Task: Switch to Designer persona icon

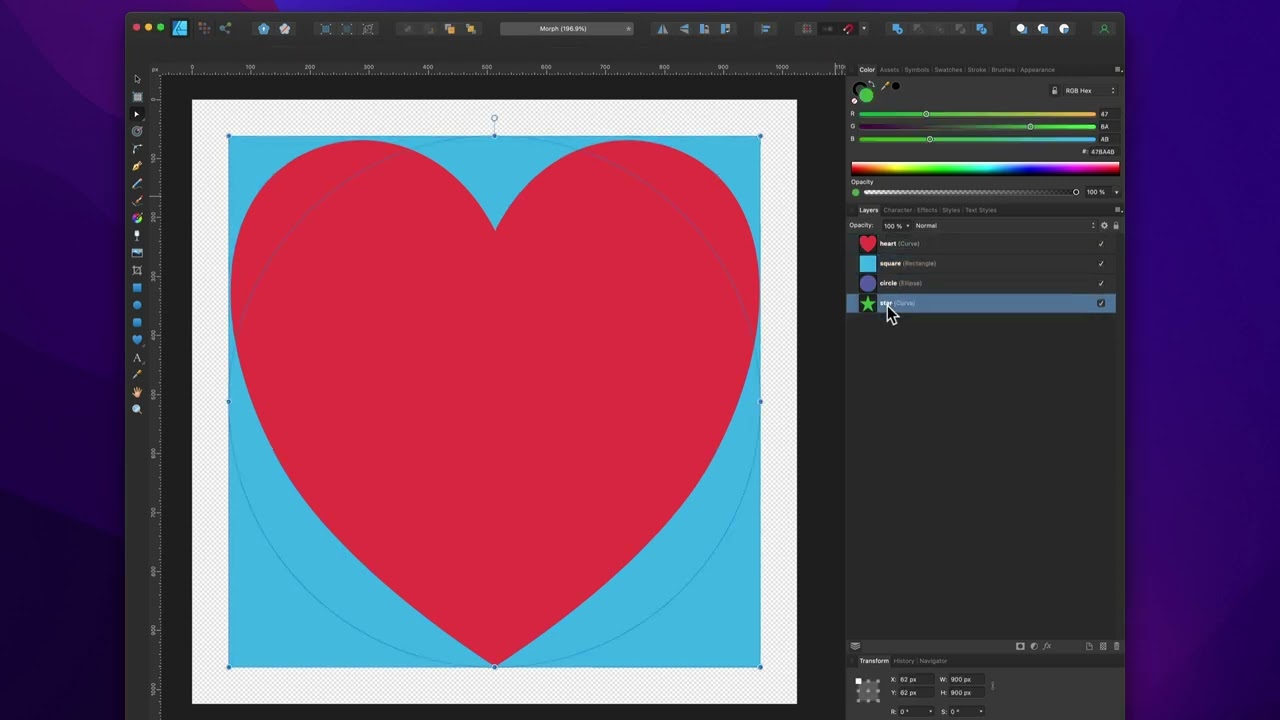Action: (180, 28)
